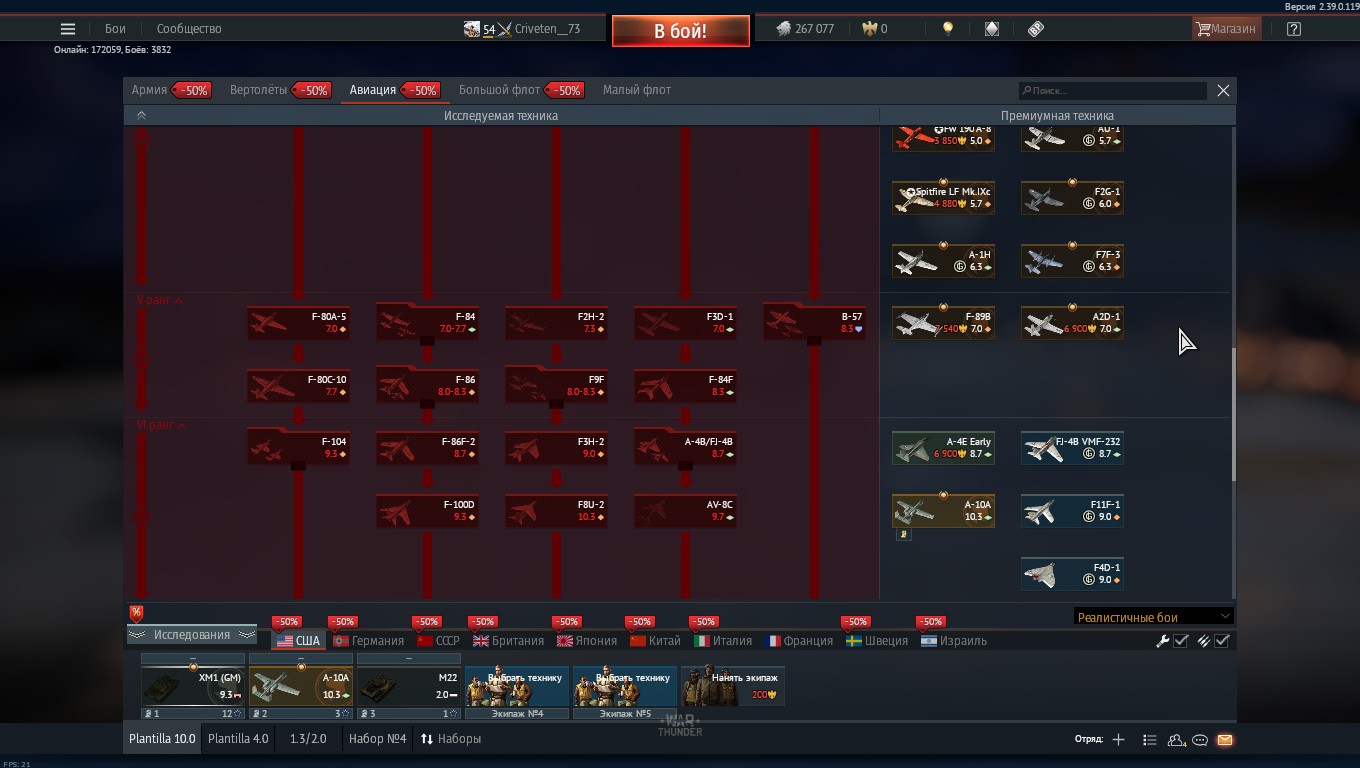The image size is (1360, 768).
Task: Open player profile Criveten__73
Action: pos(547,29)
